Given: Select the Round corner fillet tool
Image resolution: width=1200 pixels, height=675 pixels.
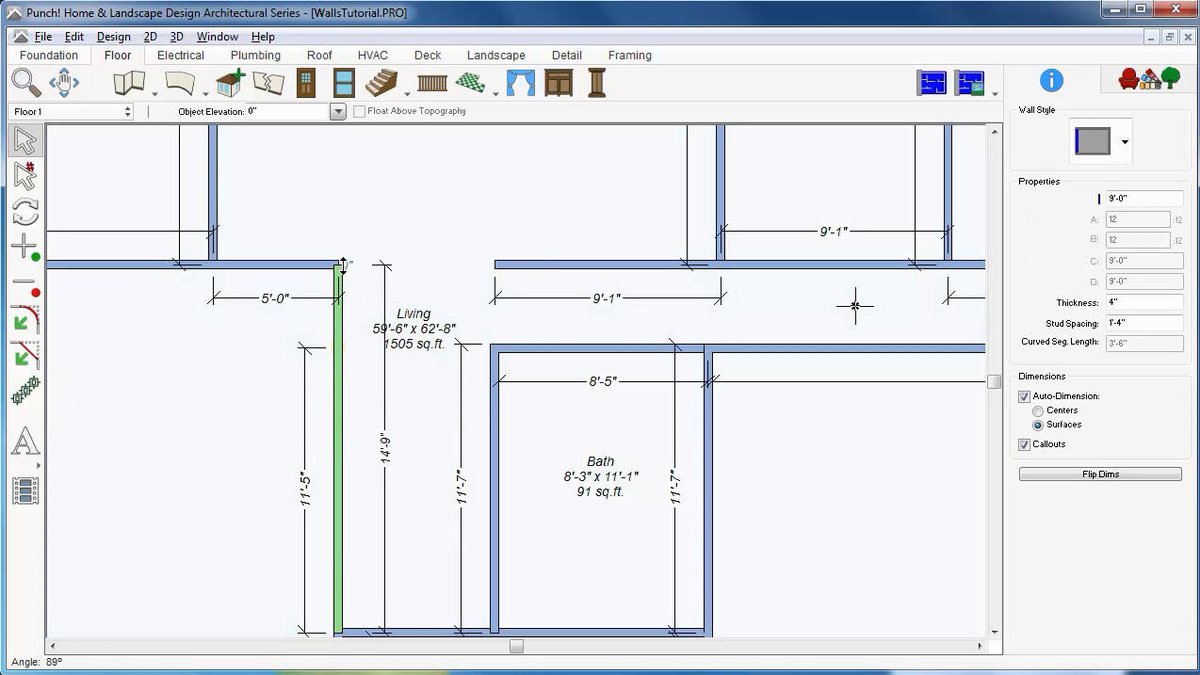Looking at the screenshot, I should pyautogui.click(x=25, y=319).
